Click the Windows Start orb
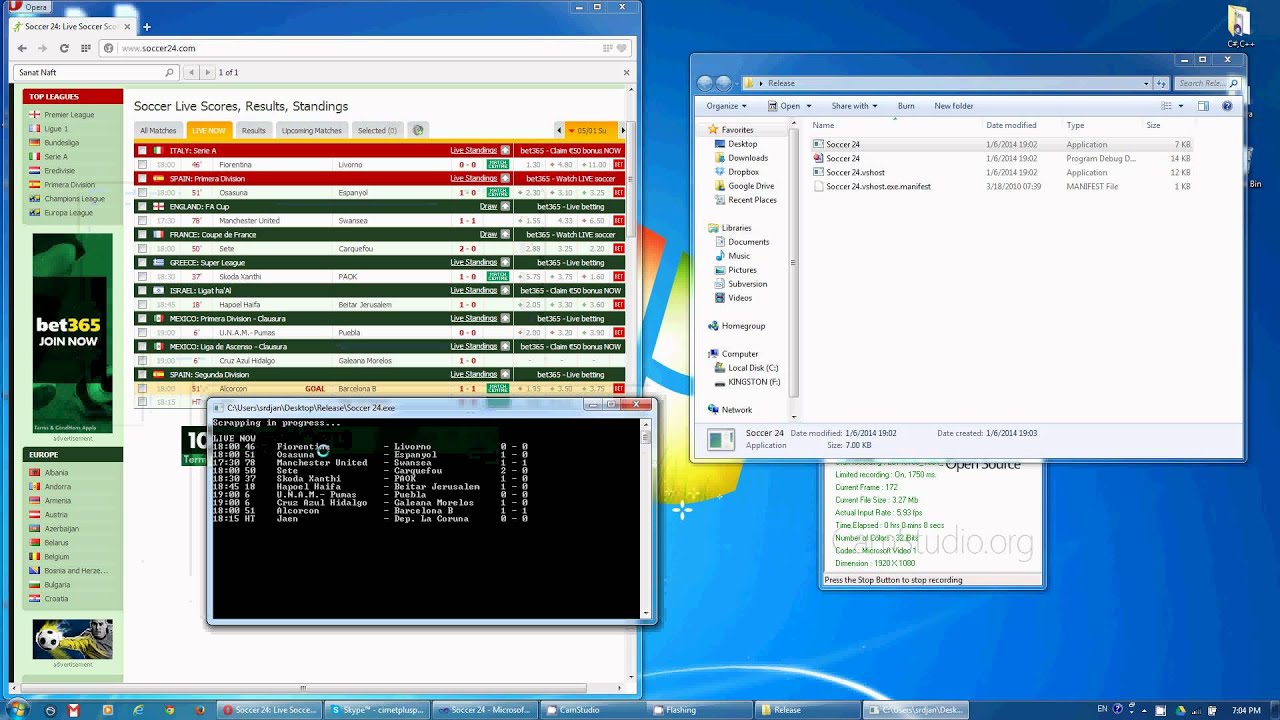Screen dimensions: 1280x720 (x=17, y=710)
